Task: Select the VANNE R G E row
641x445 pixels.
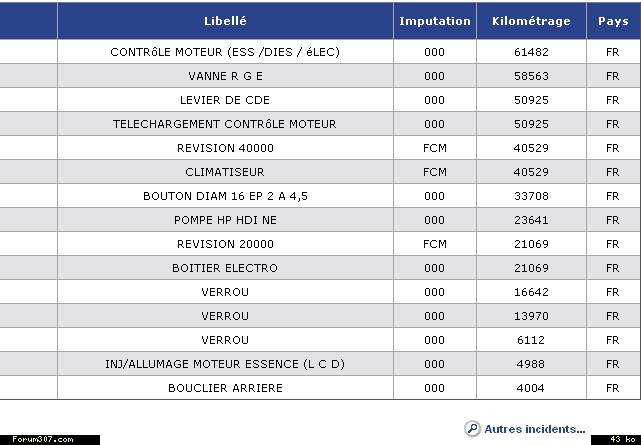Action: [x=225, y=76]
